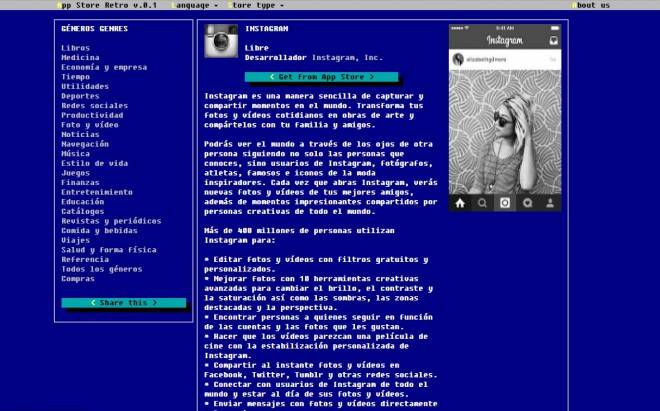Select the Navegación genre
Viewport: 660px width, 411px height.
point(85,144)
